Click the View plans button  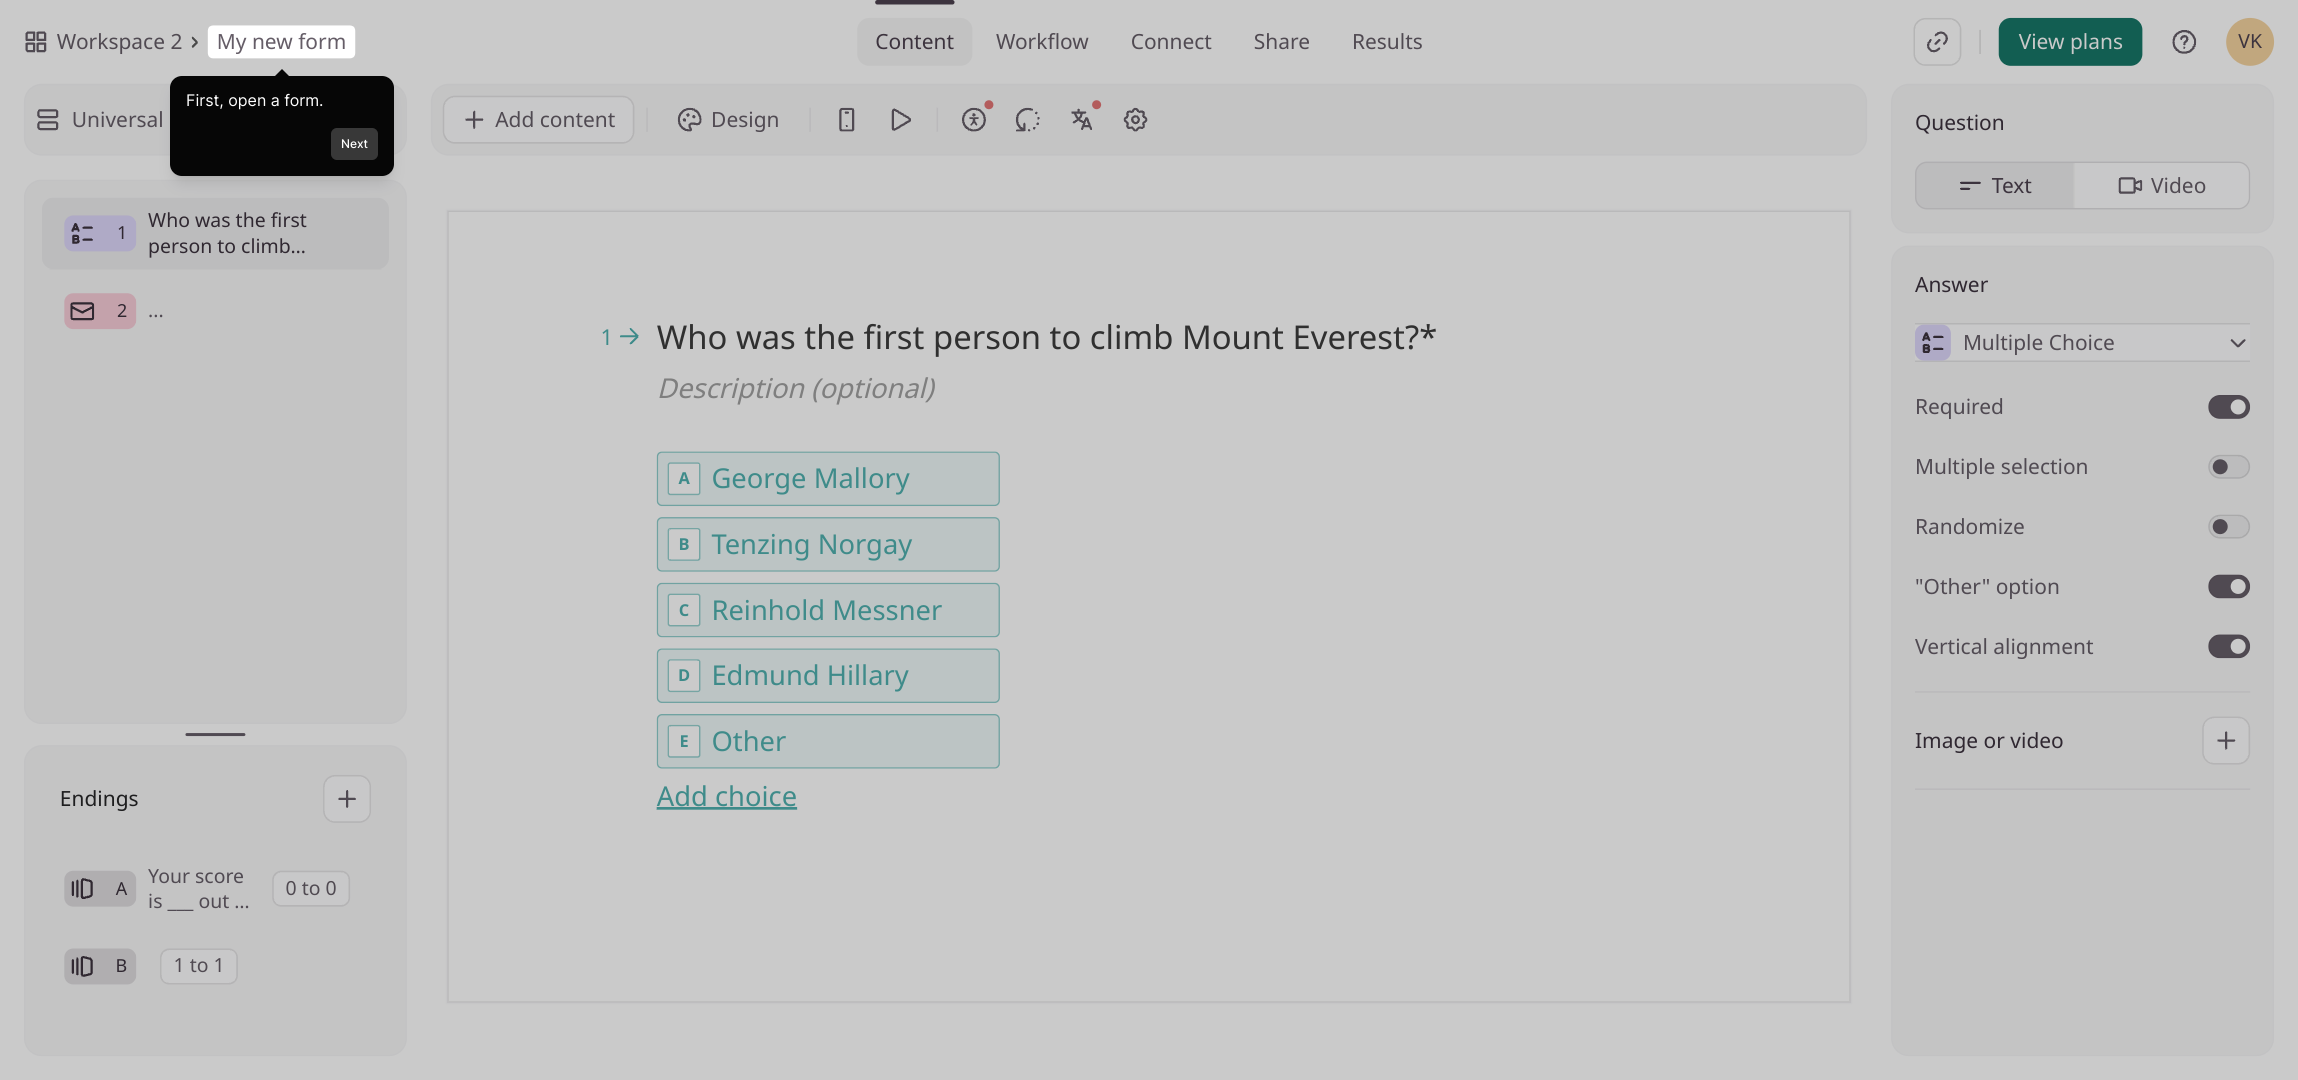[2069, 42]
